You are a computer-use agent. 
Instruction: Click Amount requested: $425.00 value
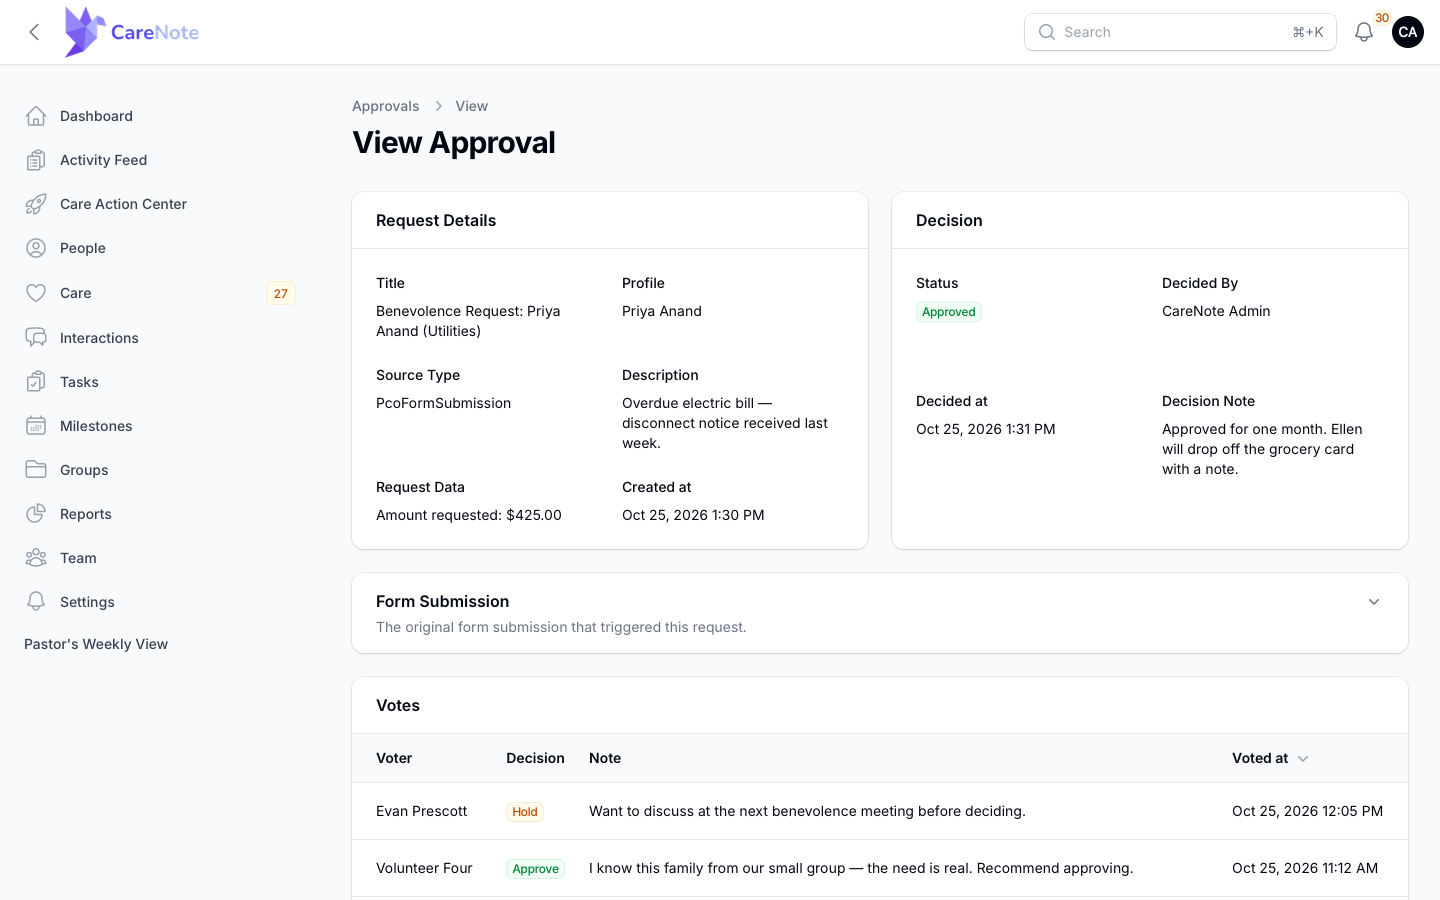click(469, 515)
